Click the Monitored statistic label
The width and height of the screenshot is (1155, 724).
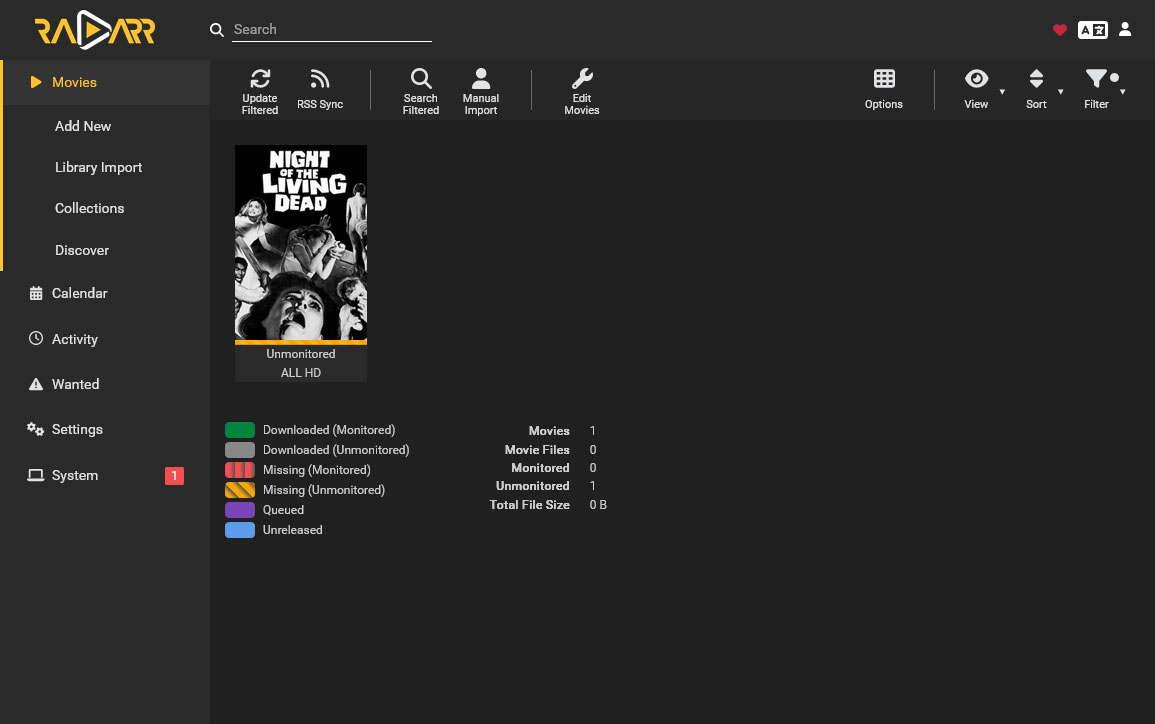click(x=540, y=468)
